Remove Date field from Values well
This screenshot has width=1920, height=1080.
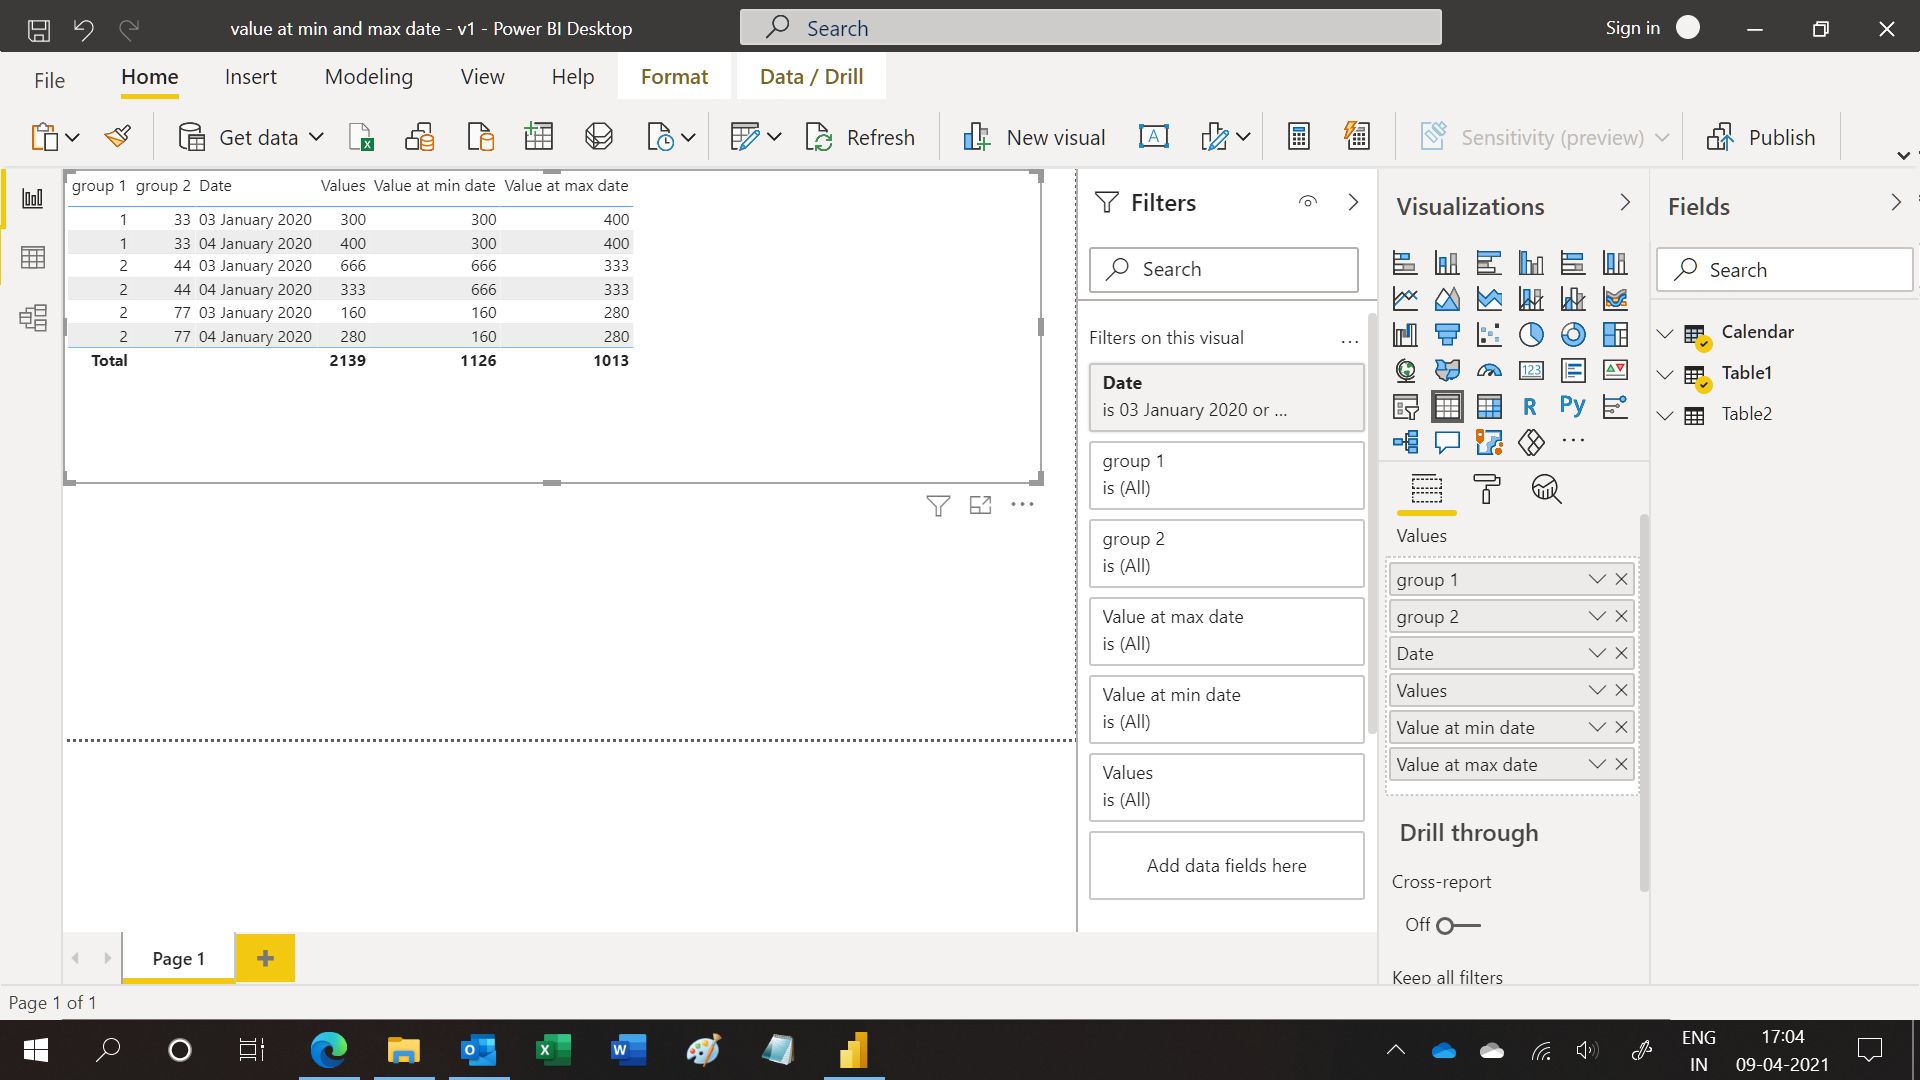point(1621,653)
